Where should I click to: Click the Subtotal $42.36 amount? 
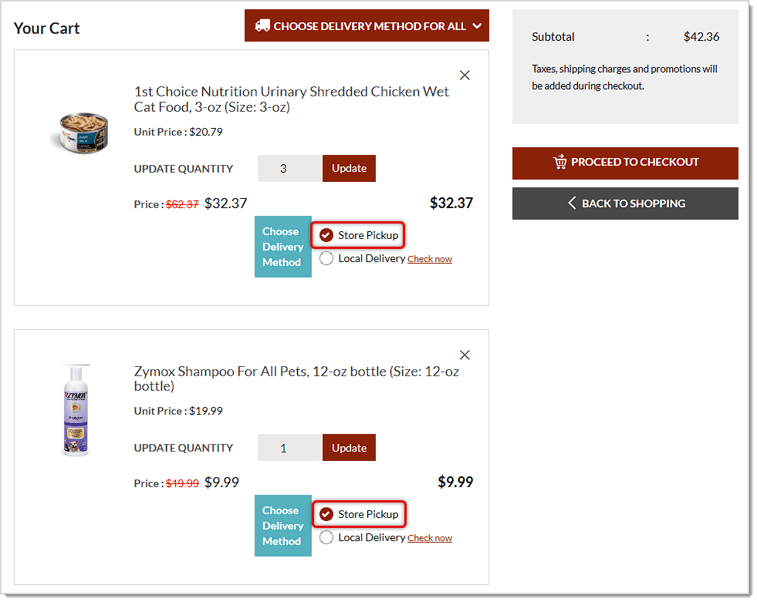click(x=701, y=37)
